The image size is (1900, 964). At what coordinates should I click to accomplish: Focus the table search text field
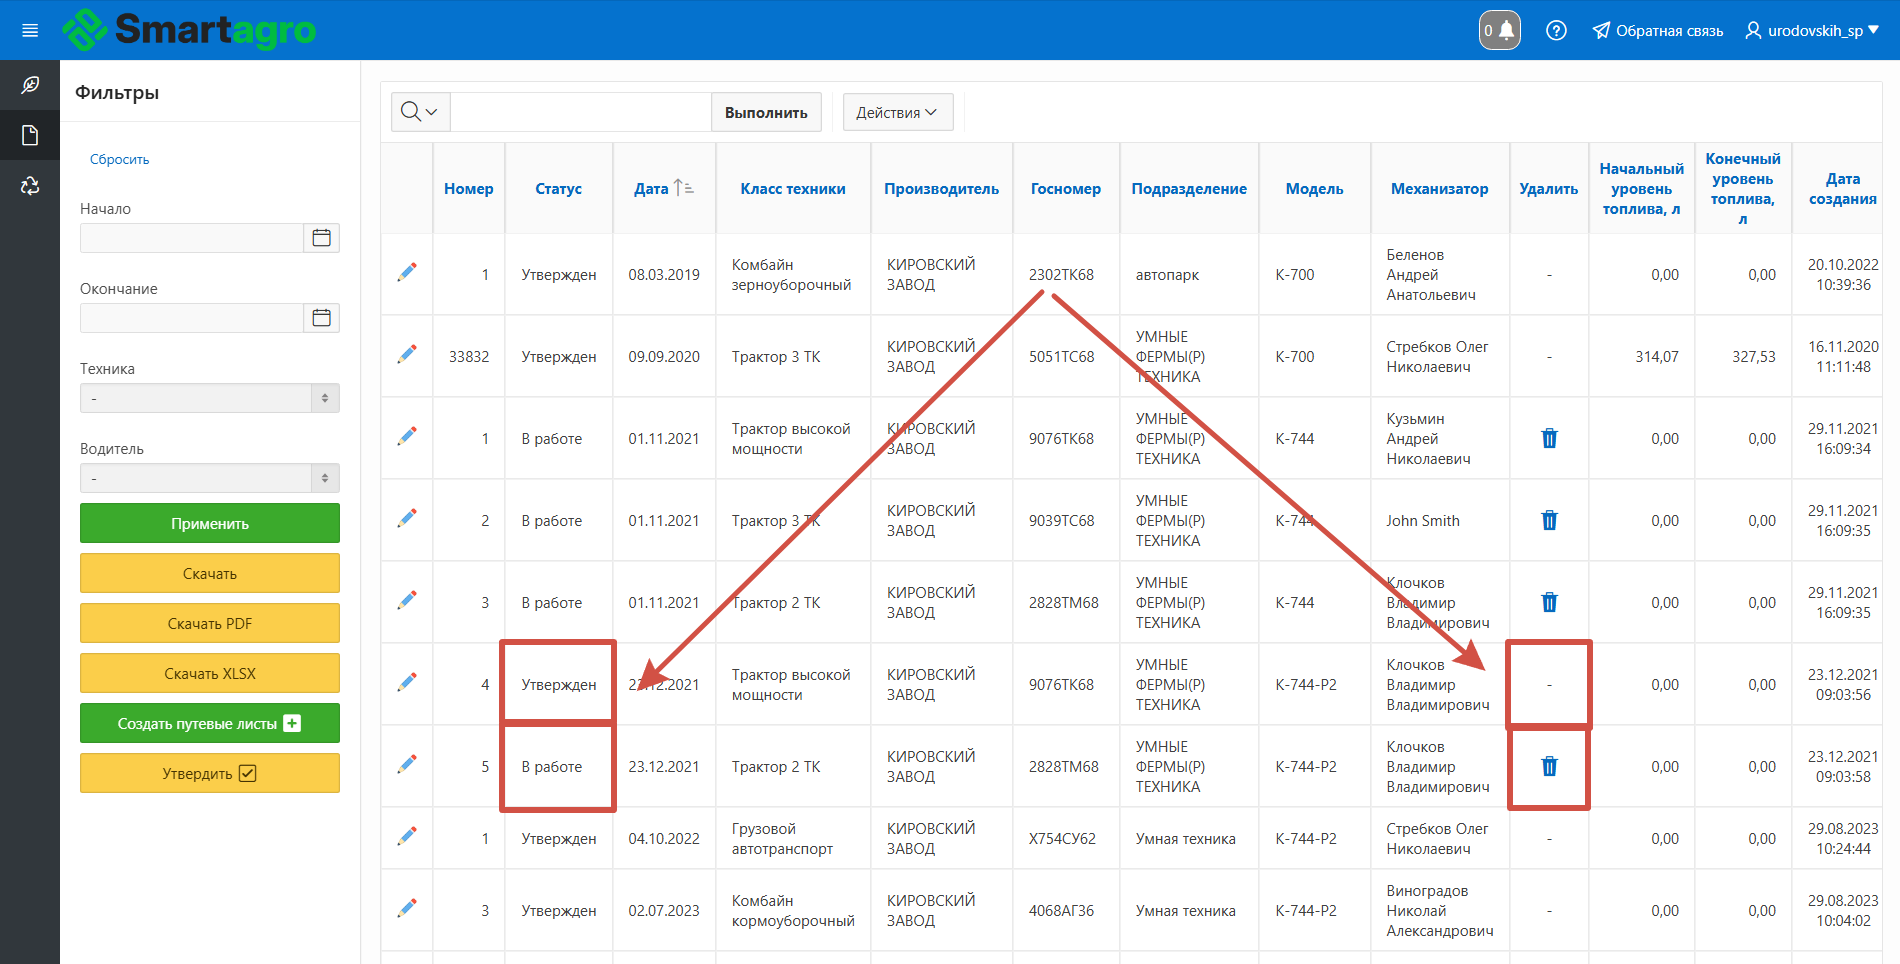pyautogui.click(x=580, y=112)
